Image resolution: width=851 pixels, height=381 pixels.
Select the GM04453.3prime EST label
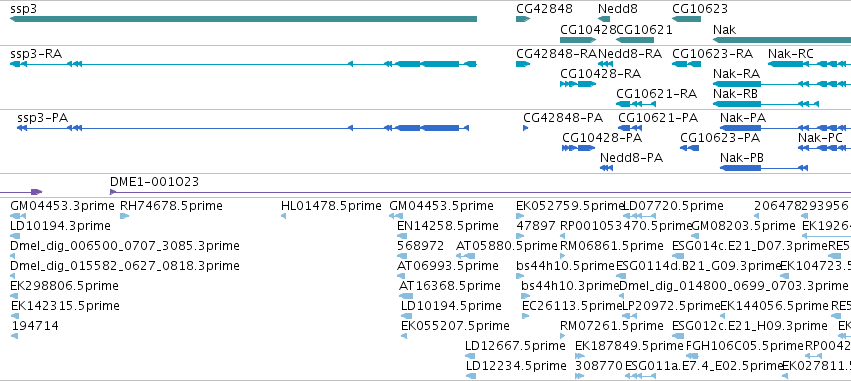tap(62, 206)
